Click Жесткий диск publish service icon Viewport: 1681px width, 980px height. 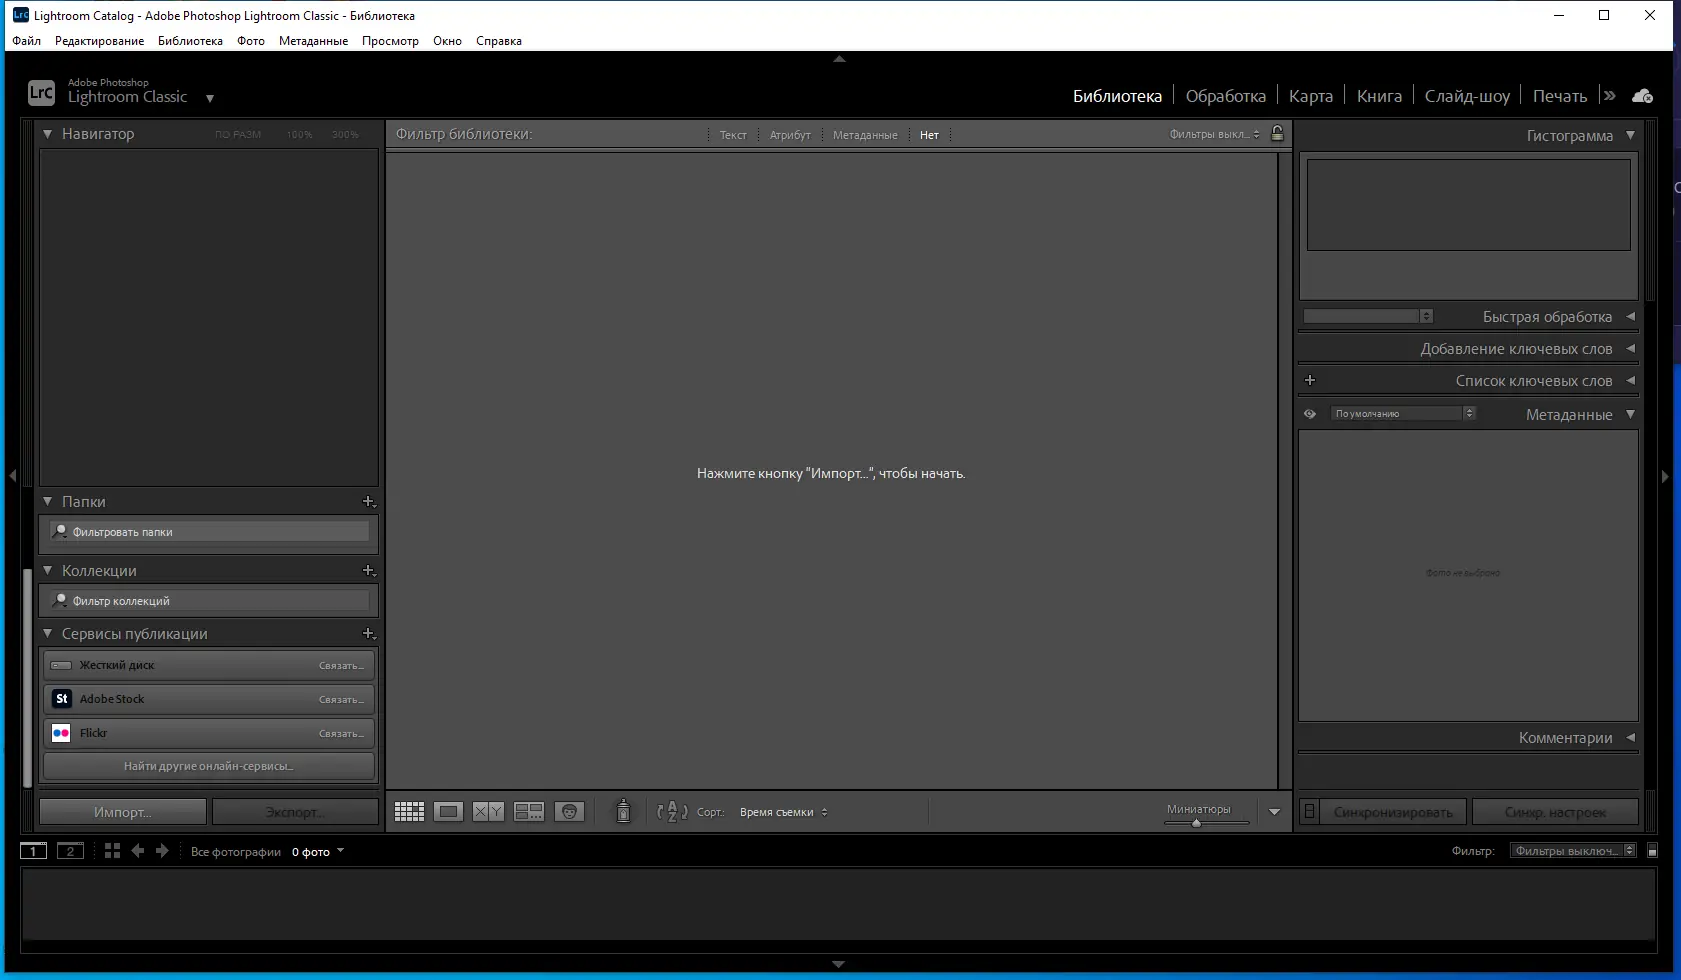coord(61,665)
